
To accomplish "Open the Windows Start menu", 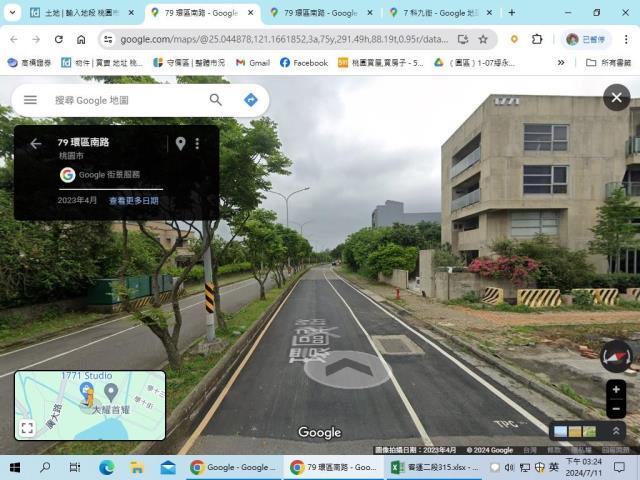I will (x=15, y=467).
